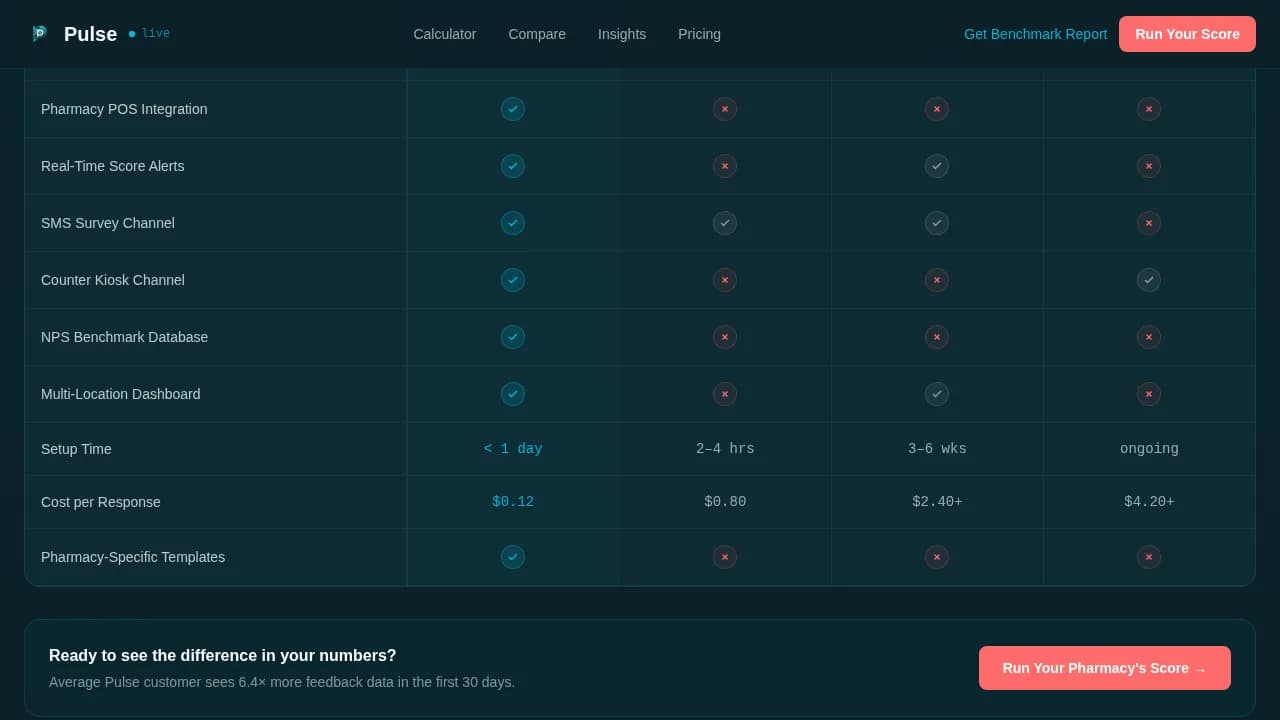The height and width of the screenshot is (720, 1280).
Task: Click Pharmacy-Specific Templates cross in $4.20+ column
Action: tap(1149, 557)
